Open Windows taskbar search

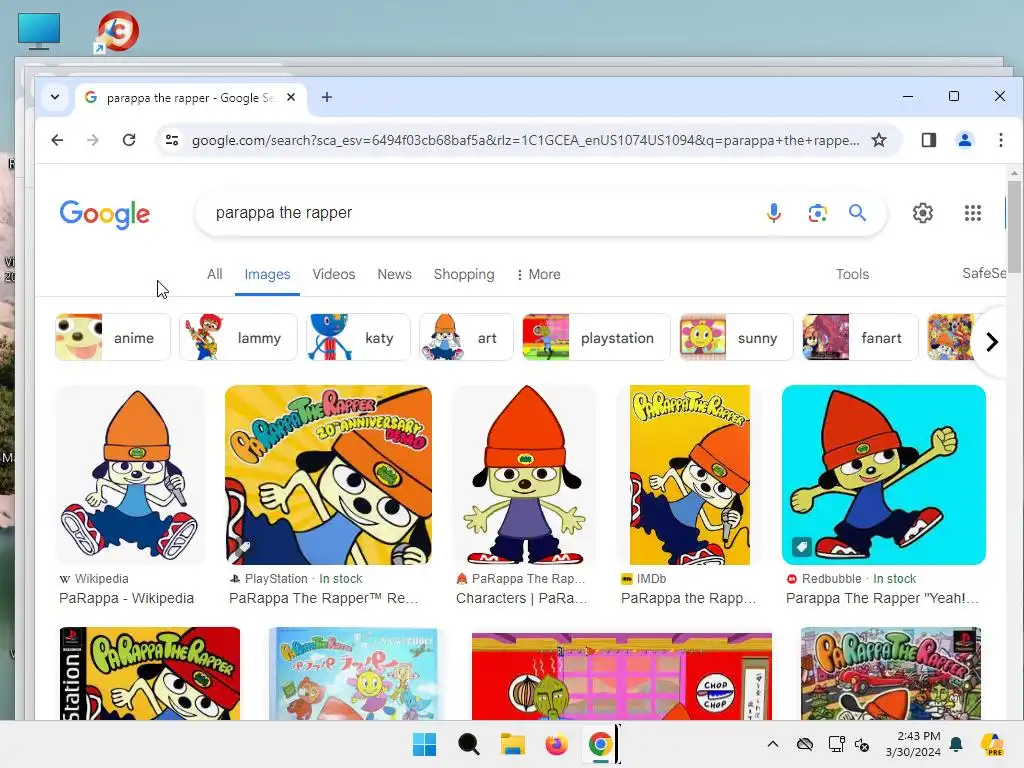[468, 744]
